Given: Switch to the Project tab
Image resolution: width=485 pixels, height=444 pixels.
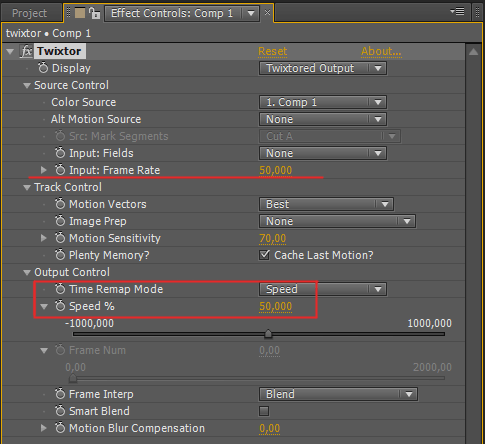Looking at the screenshot, I should [x=30, y=13].
